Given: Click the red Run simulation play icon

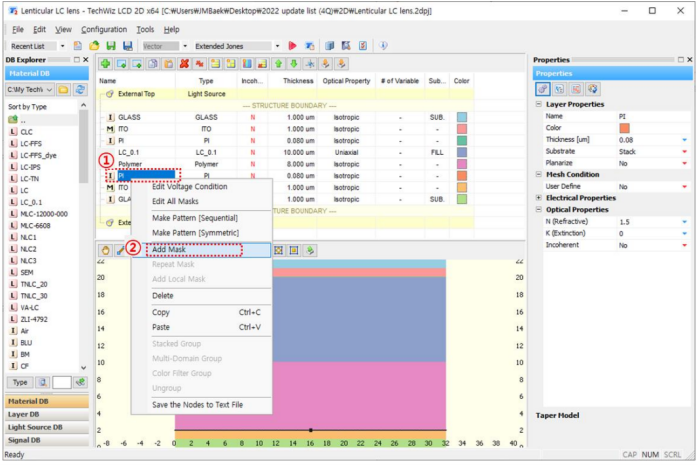Looking at the screenshot, I should 293,46.
